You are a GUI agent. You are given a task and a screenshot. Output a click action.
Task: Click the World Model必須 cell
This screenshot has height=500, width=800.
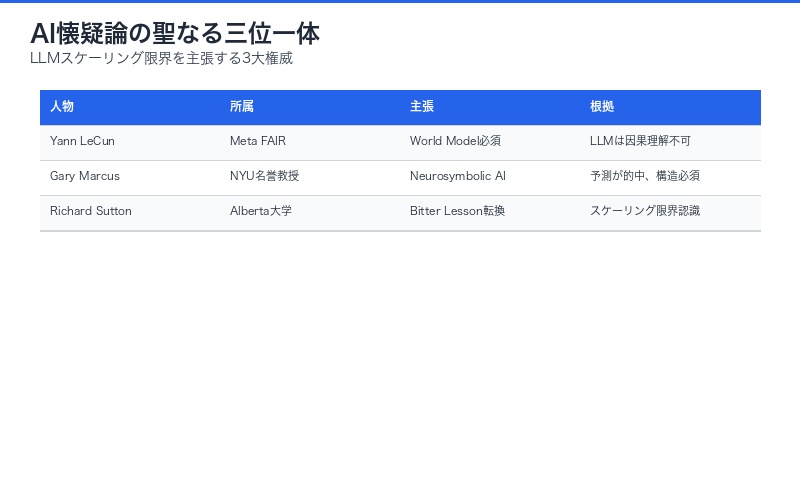455,141
